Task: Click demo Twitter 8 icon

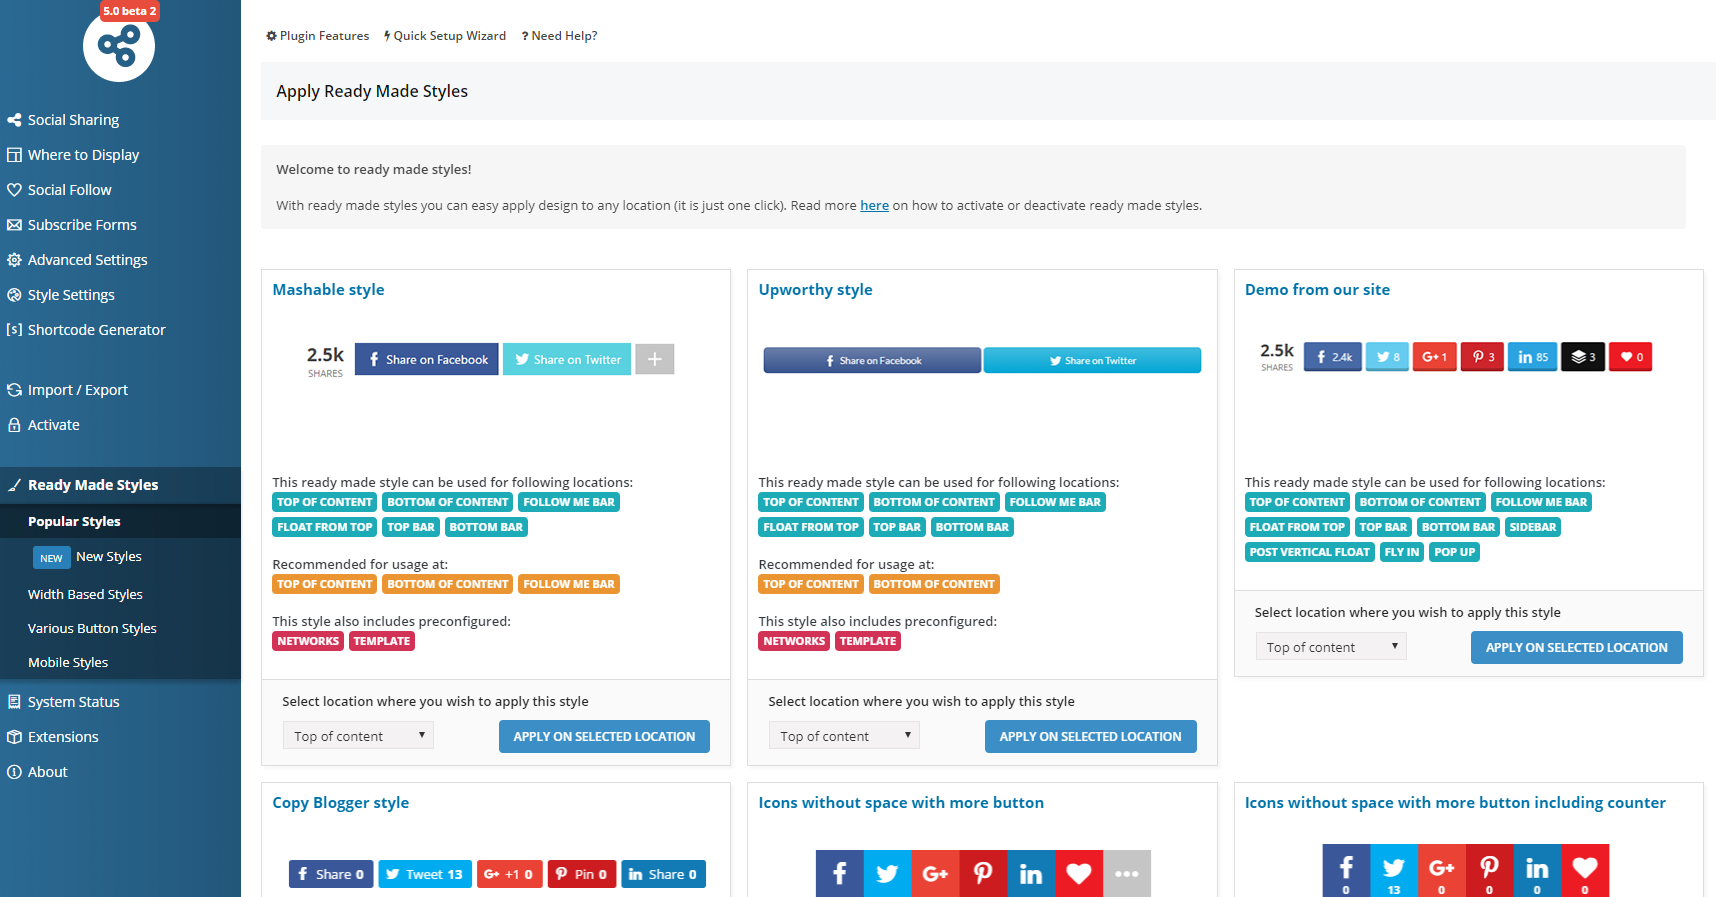Action: (x=1387, y=357)
